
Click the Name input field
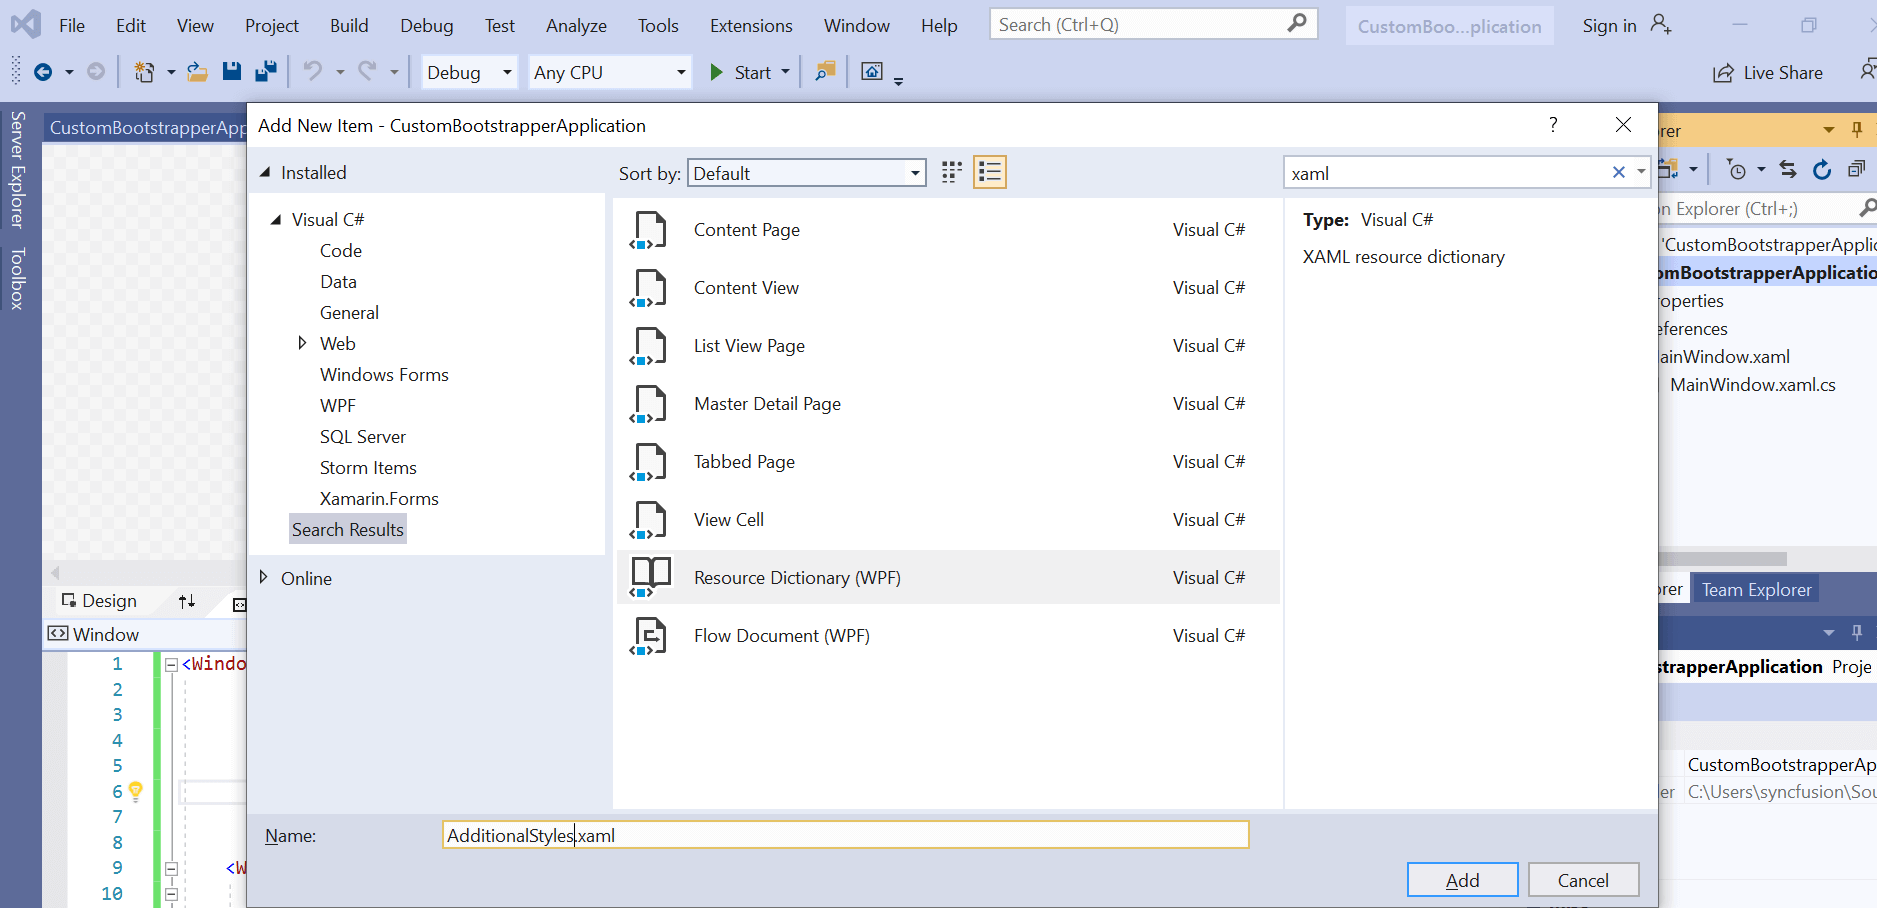click(845, 835)
